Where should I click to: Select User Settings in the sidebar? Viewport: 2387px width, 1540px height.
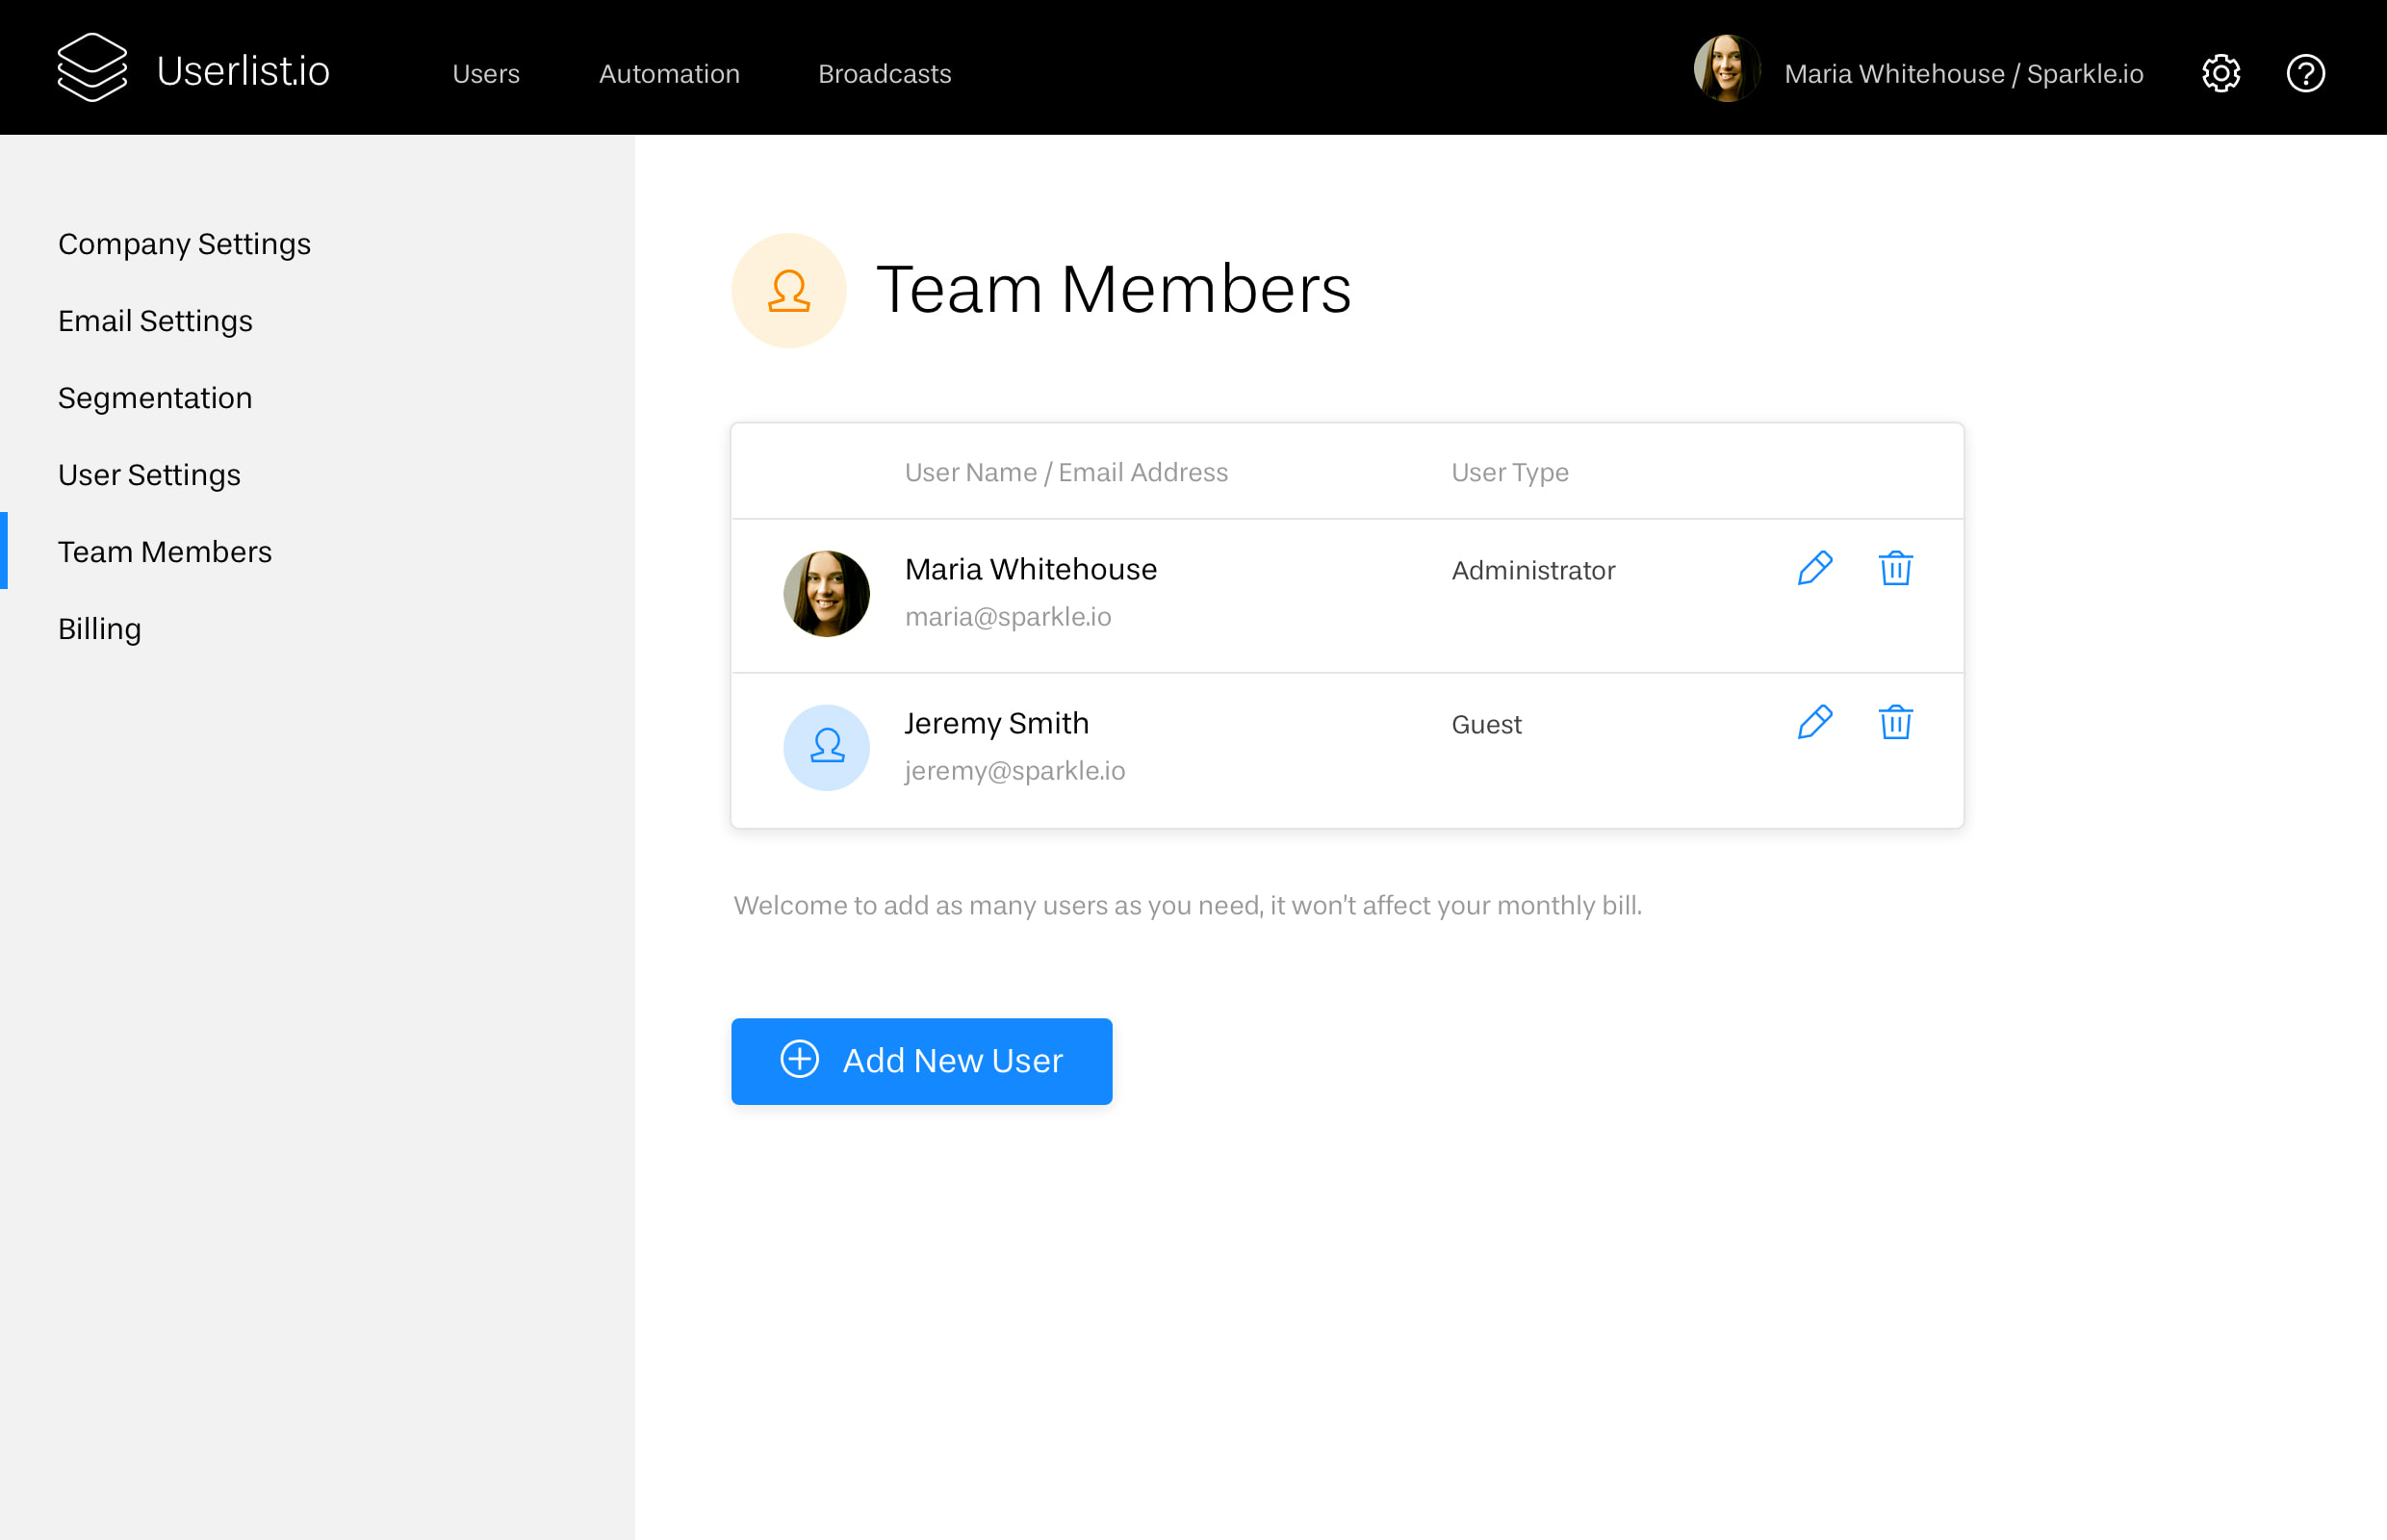[x=149, y=475]
